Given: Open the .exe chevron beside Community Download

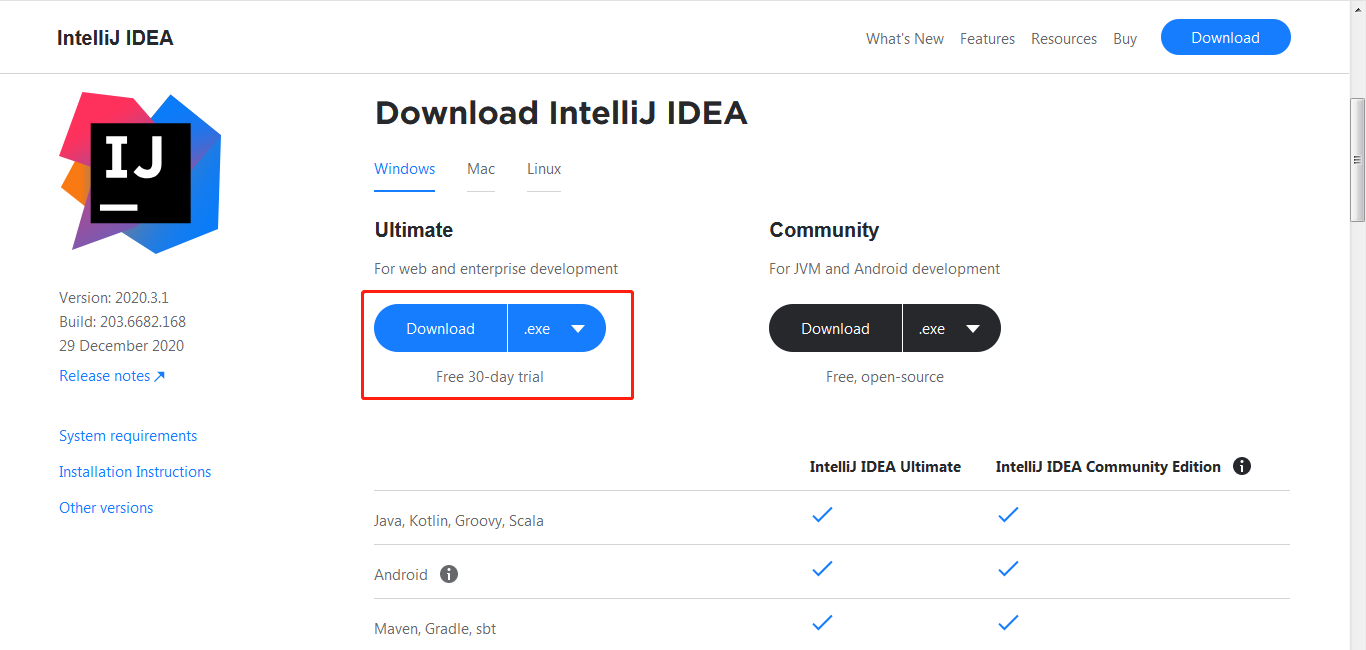Looking at the screenshot, I should 972,328.
